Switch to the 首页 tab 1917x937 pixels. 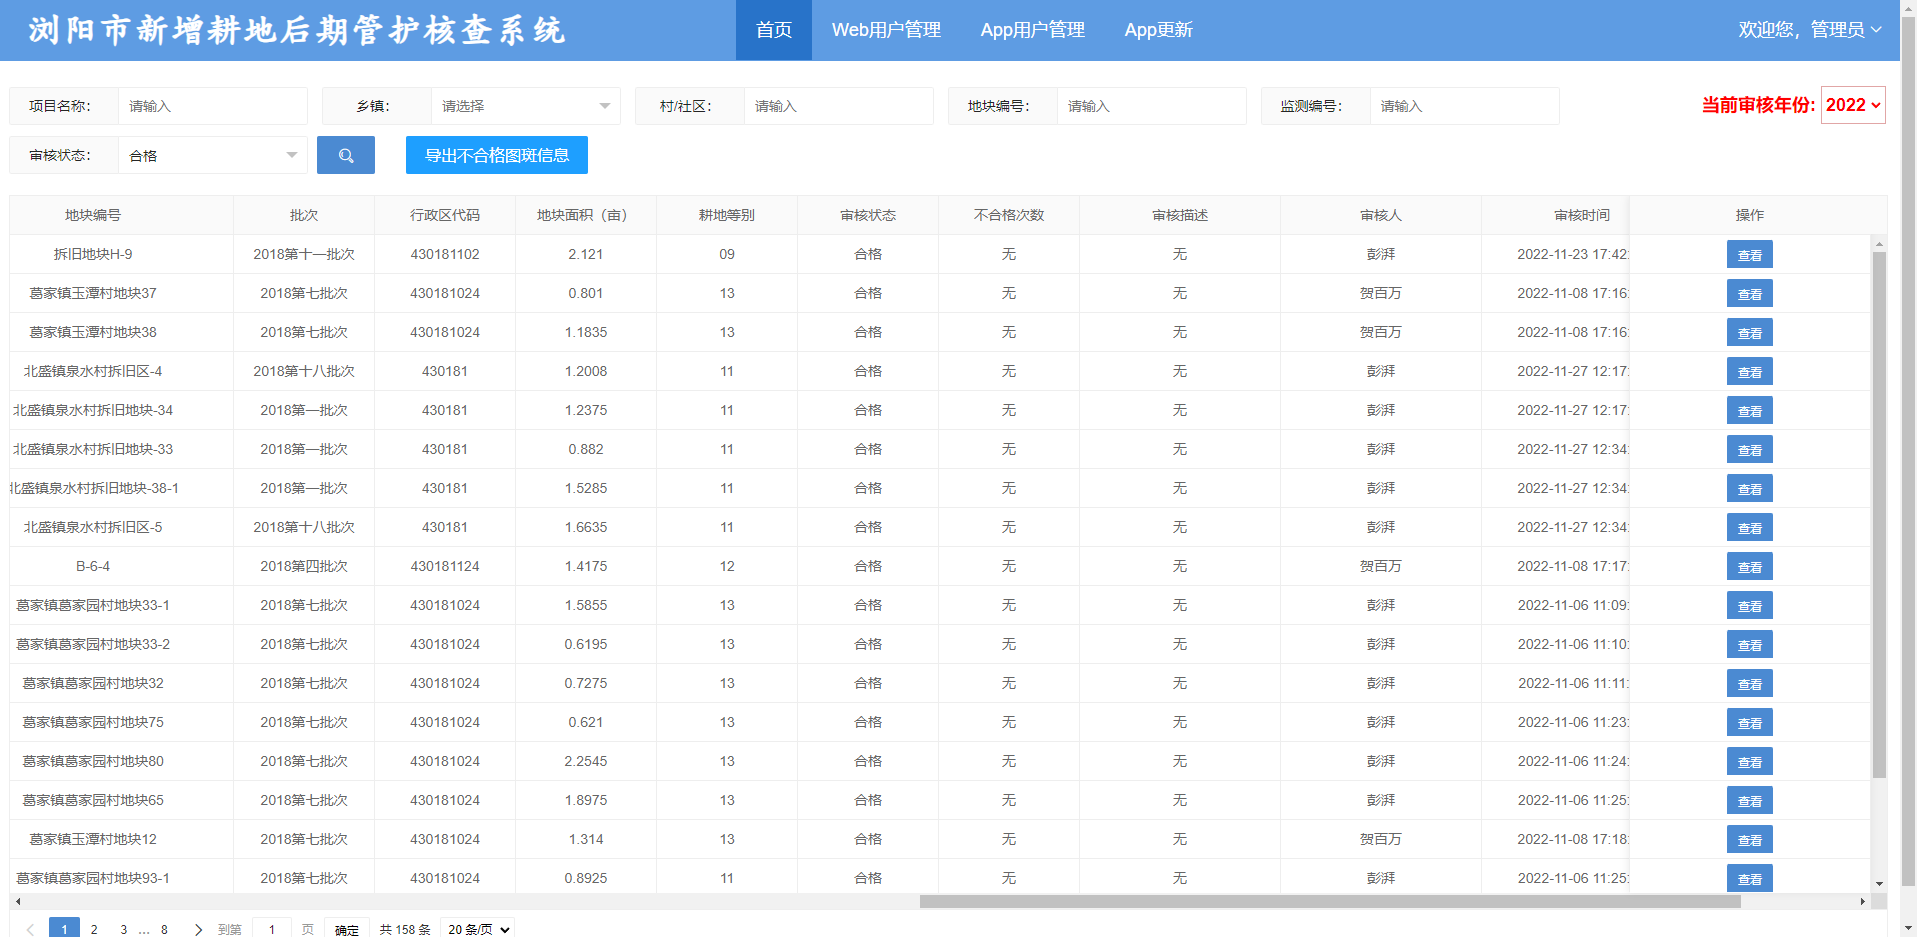pyautogui.click(x=774, y=30)
